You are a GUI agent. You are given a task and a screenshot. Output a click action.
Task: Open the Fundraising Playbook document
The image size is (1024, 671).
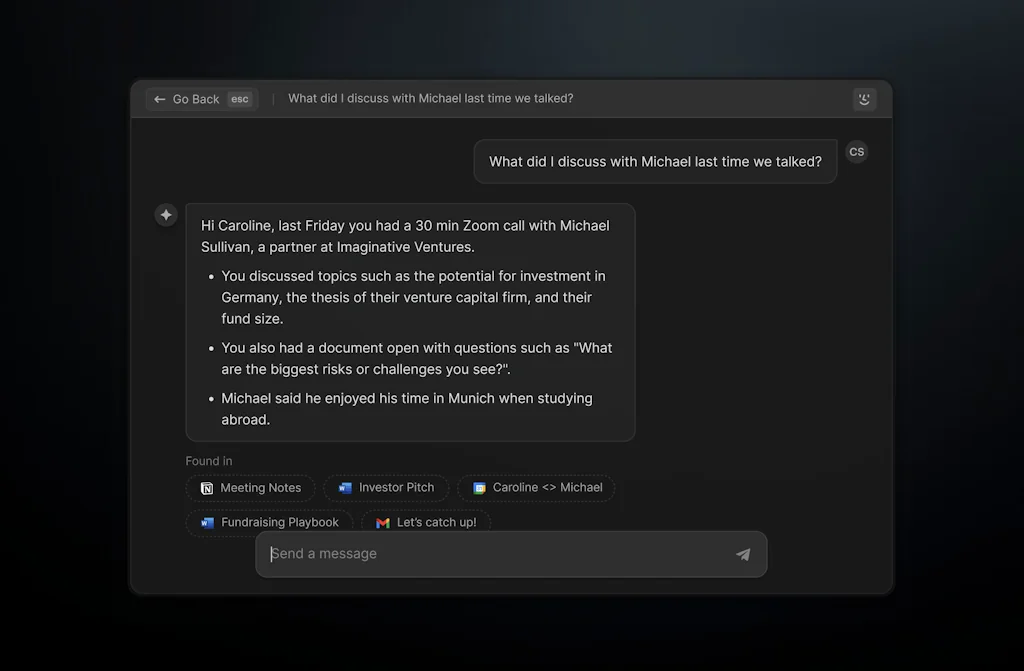tap(268, 522)
